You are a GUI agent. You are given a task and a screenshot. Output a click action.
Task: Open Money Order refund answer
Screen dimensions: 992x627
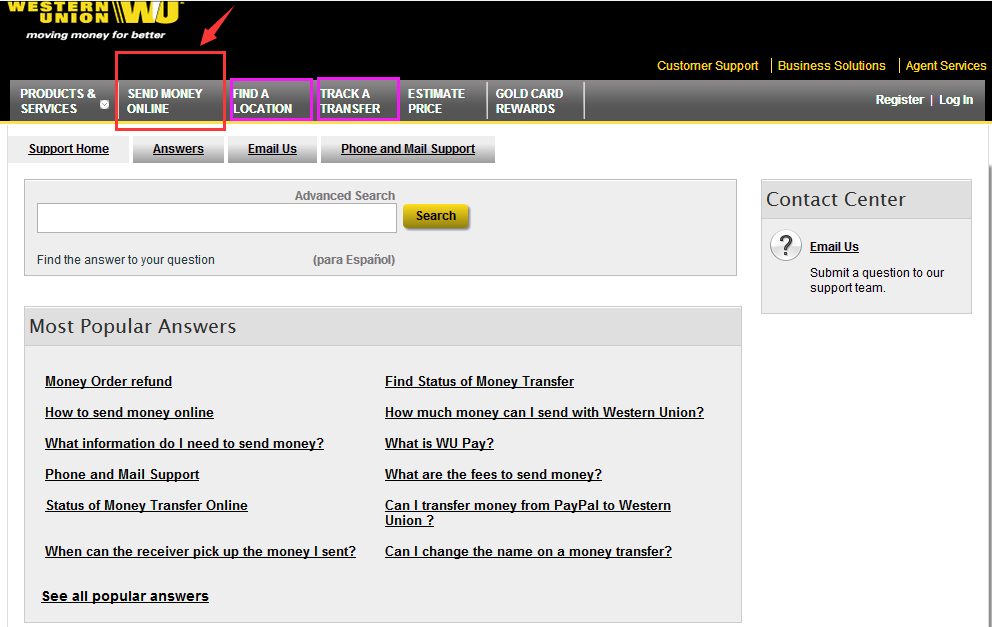click(108, 382)
